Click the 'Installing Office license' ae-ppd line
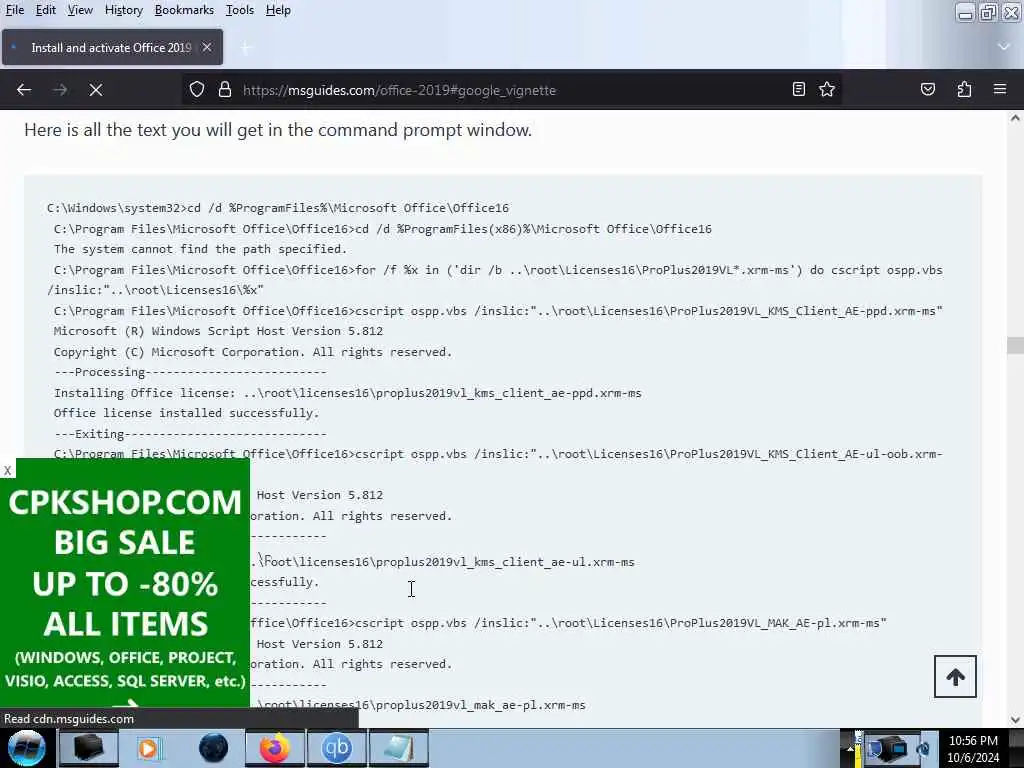Image resolution: width=1024 pixels, height=768 pixels. click(x=347, y=393)
